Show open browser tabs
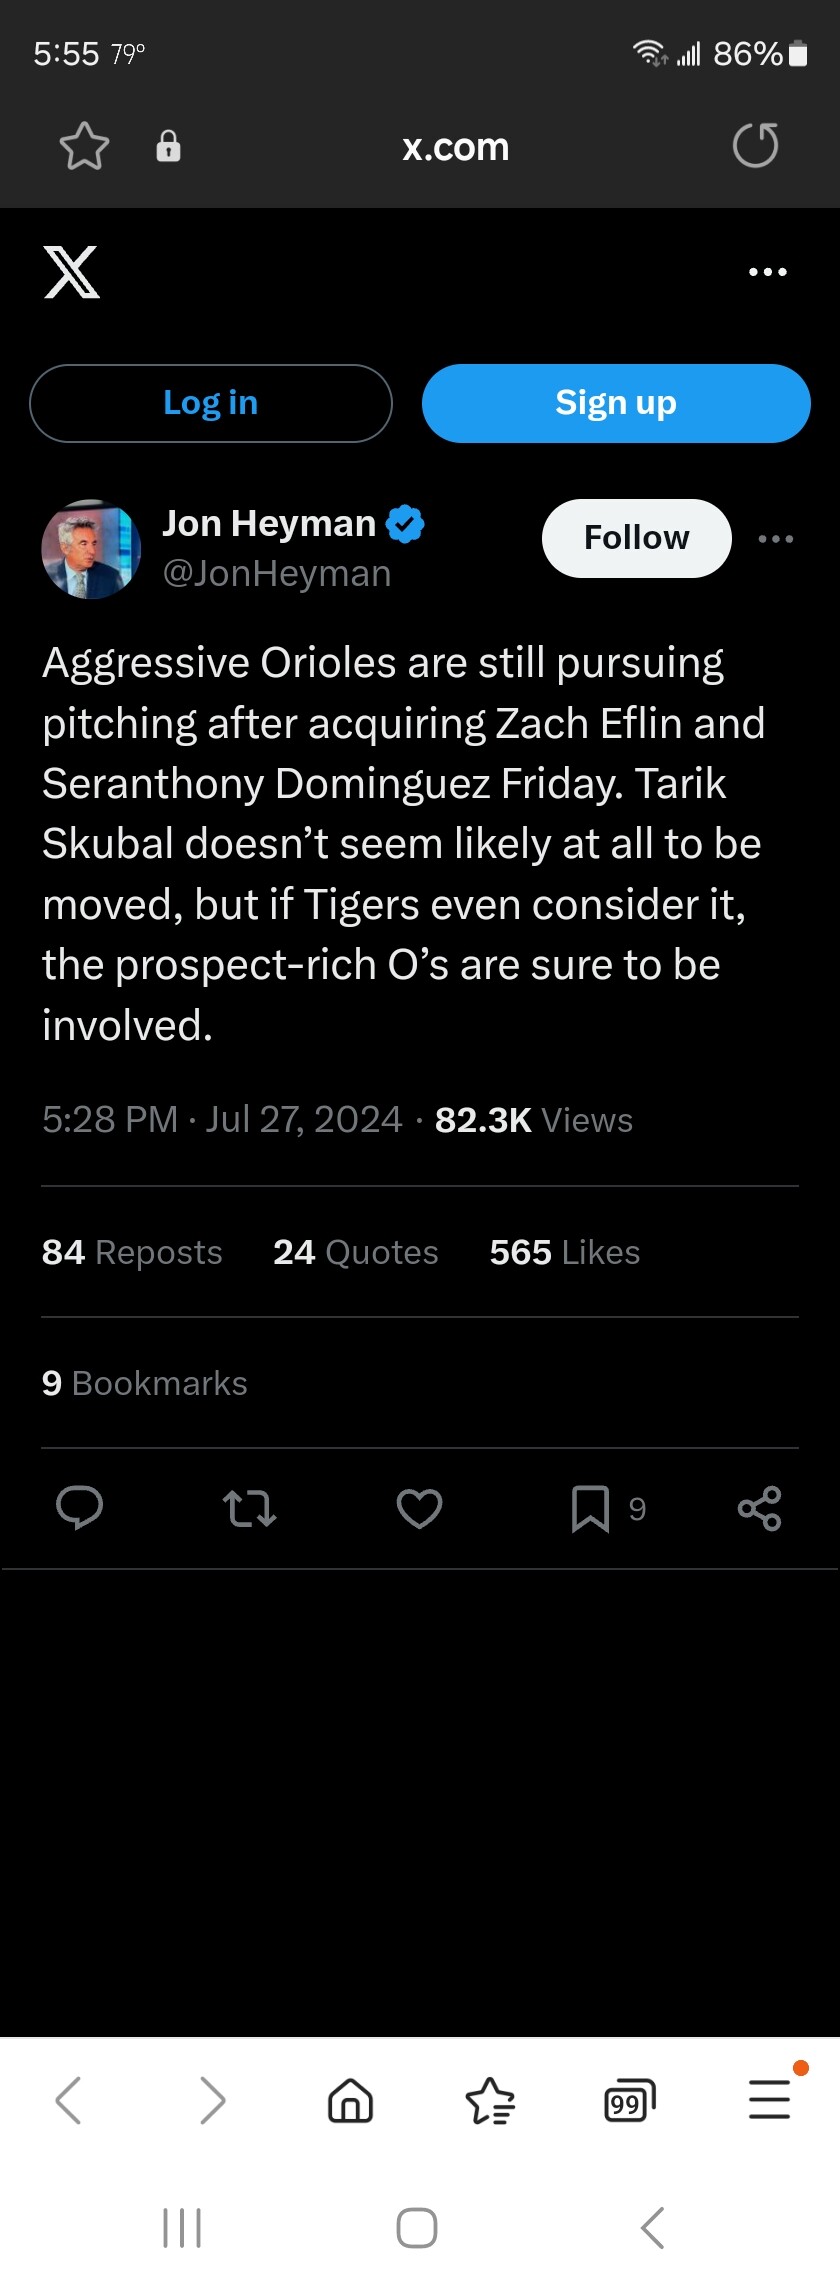The width and height of the screenshot is (840, 2289). tap(629, 2100)
